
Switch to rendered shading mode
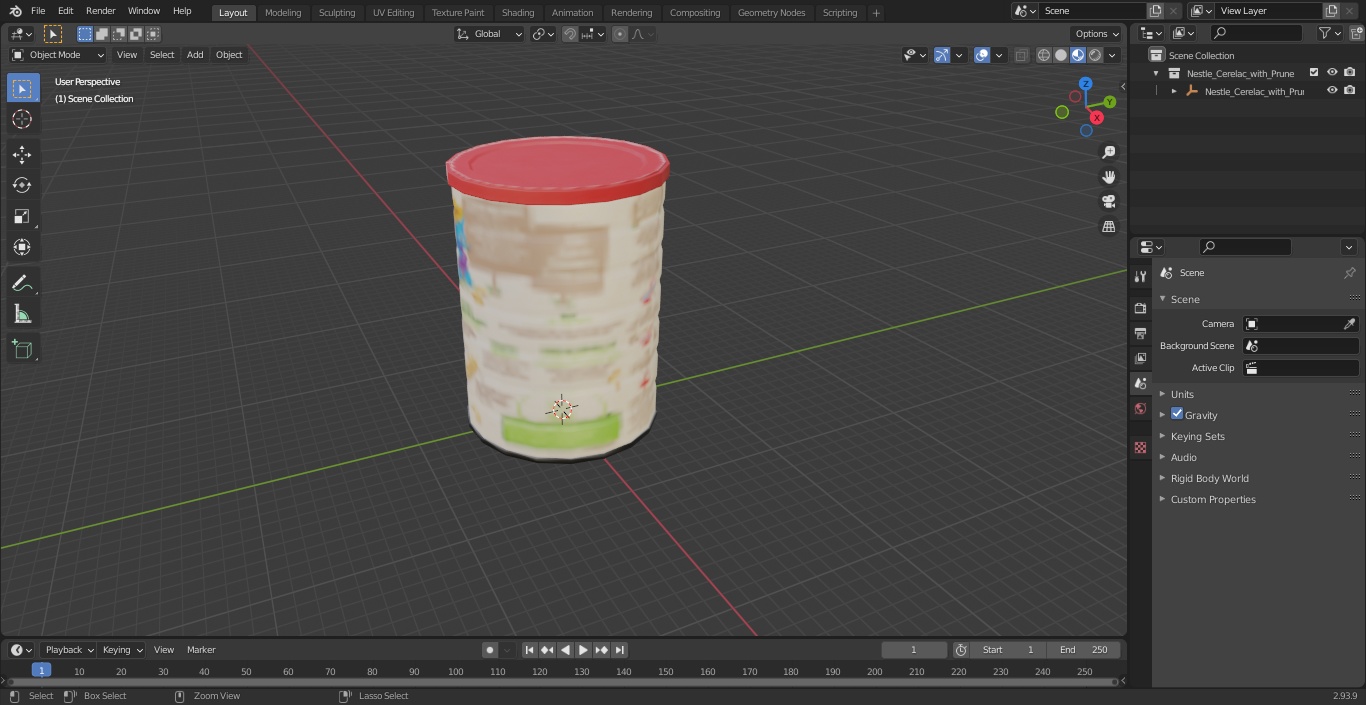(1095, 55)
